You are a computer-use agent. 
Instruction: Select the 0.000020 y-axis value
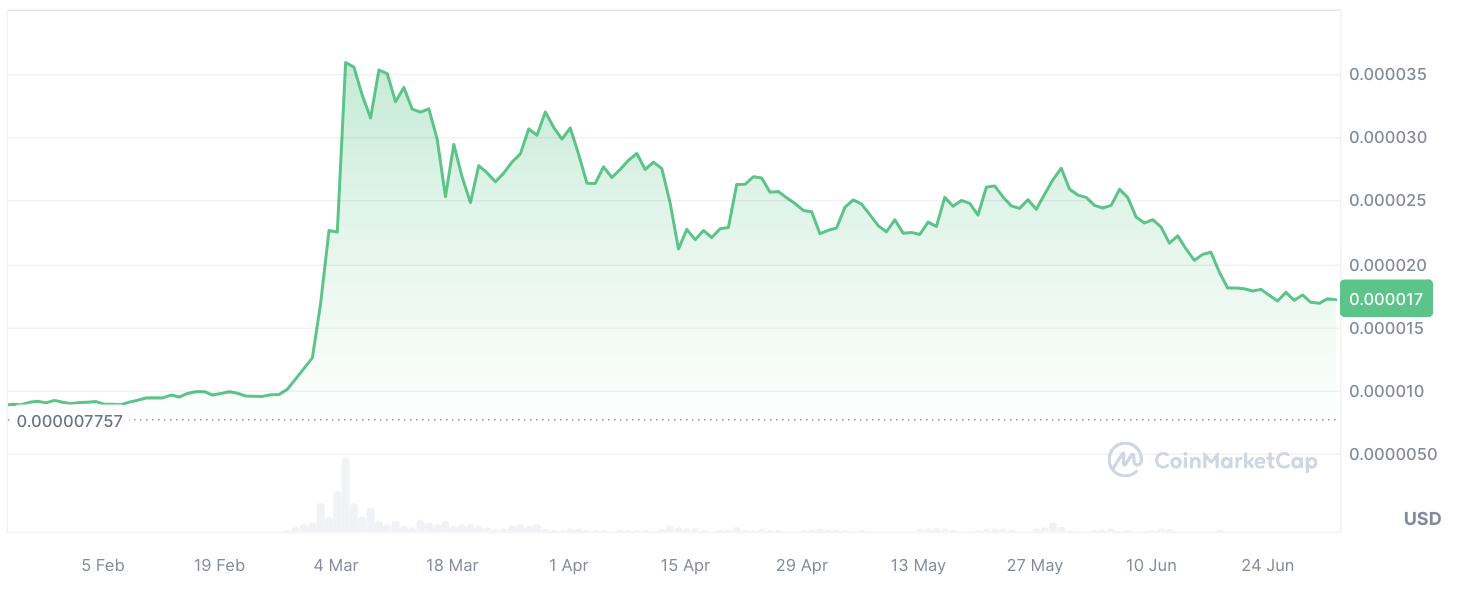1388,265
